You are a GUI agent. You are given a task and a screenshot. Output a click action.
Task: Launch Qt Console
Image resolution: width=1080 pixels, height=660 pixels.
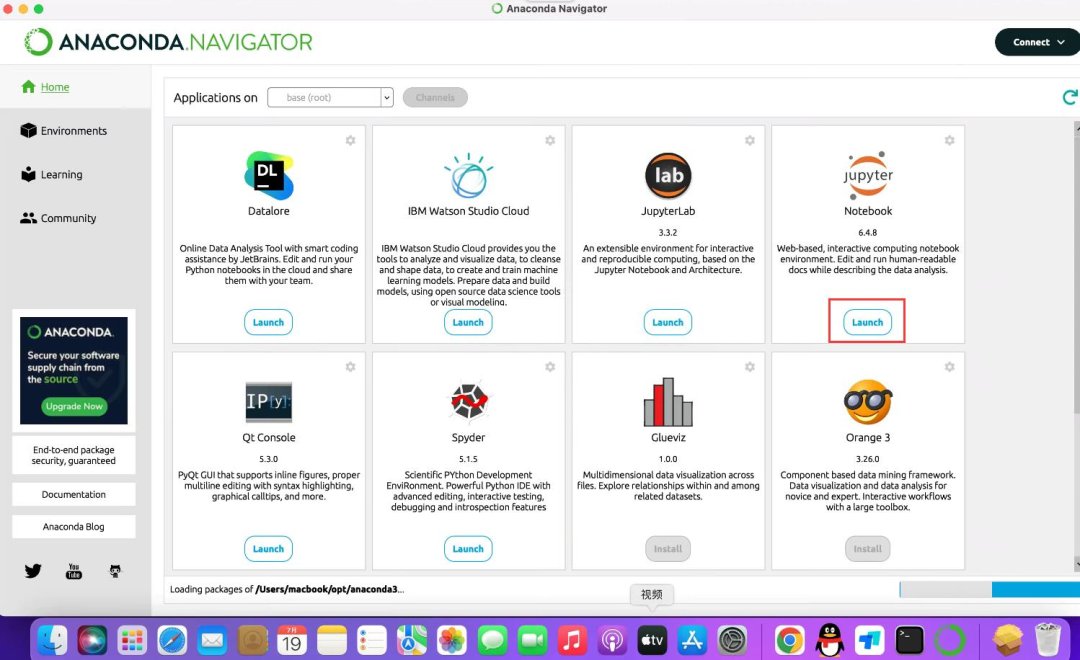(x=269, y=549)
